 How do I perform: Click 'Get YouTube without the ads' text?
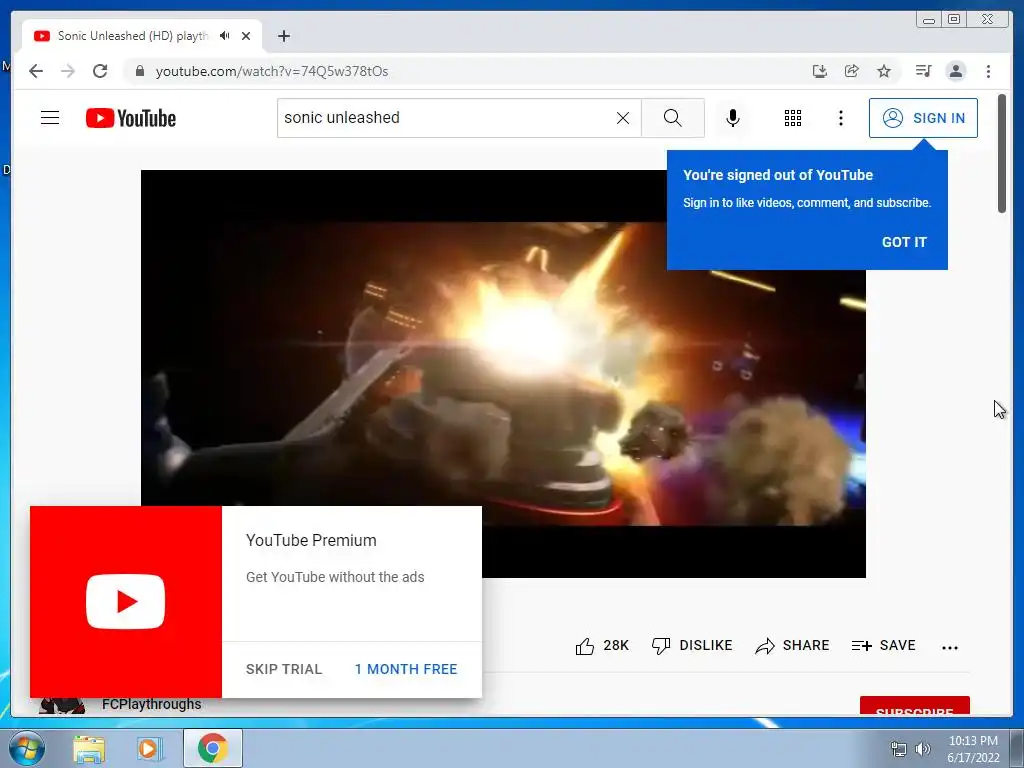click(335, 577)
